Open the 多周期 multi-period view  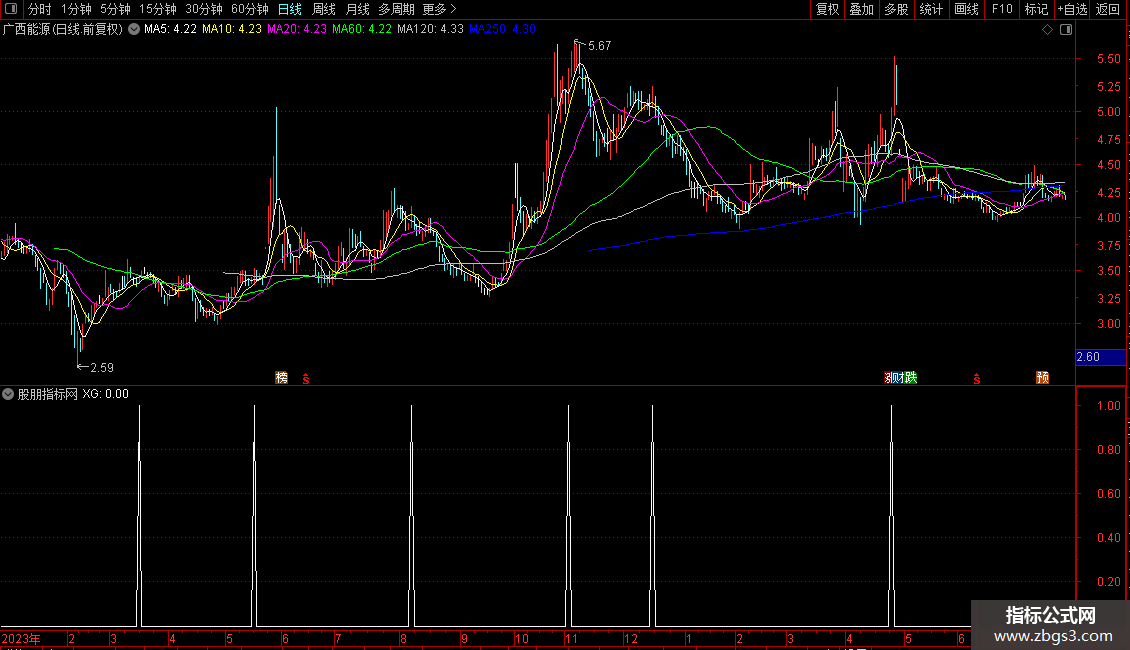[x=396, y=9]
